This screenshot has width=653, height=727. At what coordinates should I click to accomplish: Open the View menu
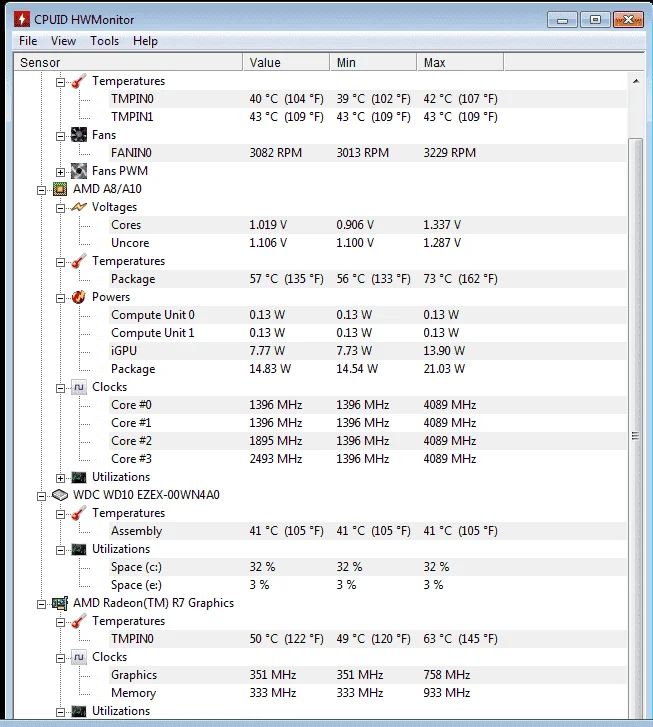[63, 41]
